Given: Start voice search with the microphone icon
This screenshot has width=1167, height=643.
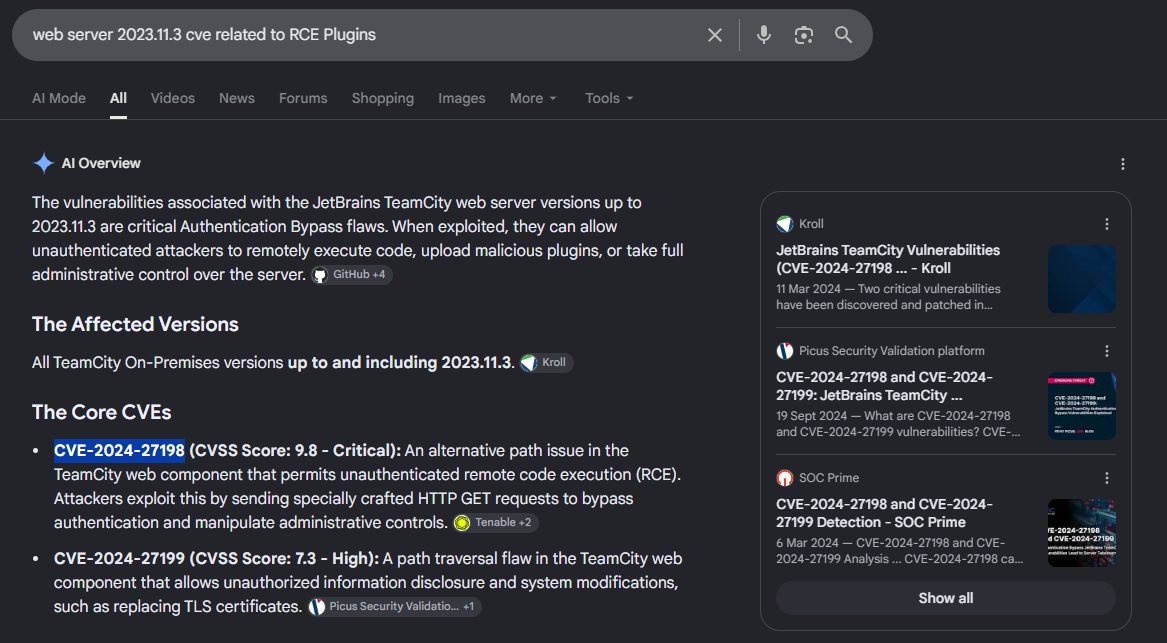Looking at the screenshot, I should point(764,35).
